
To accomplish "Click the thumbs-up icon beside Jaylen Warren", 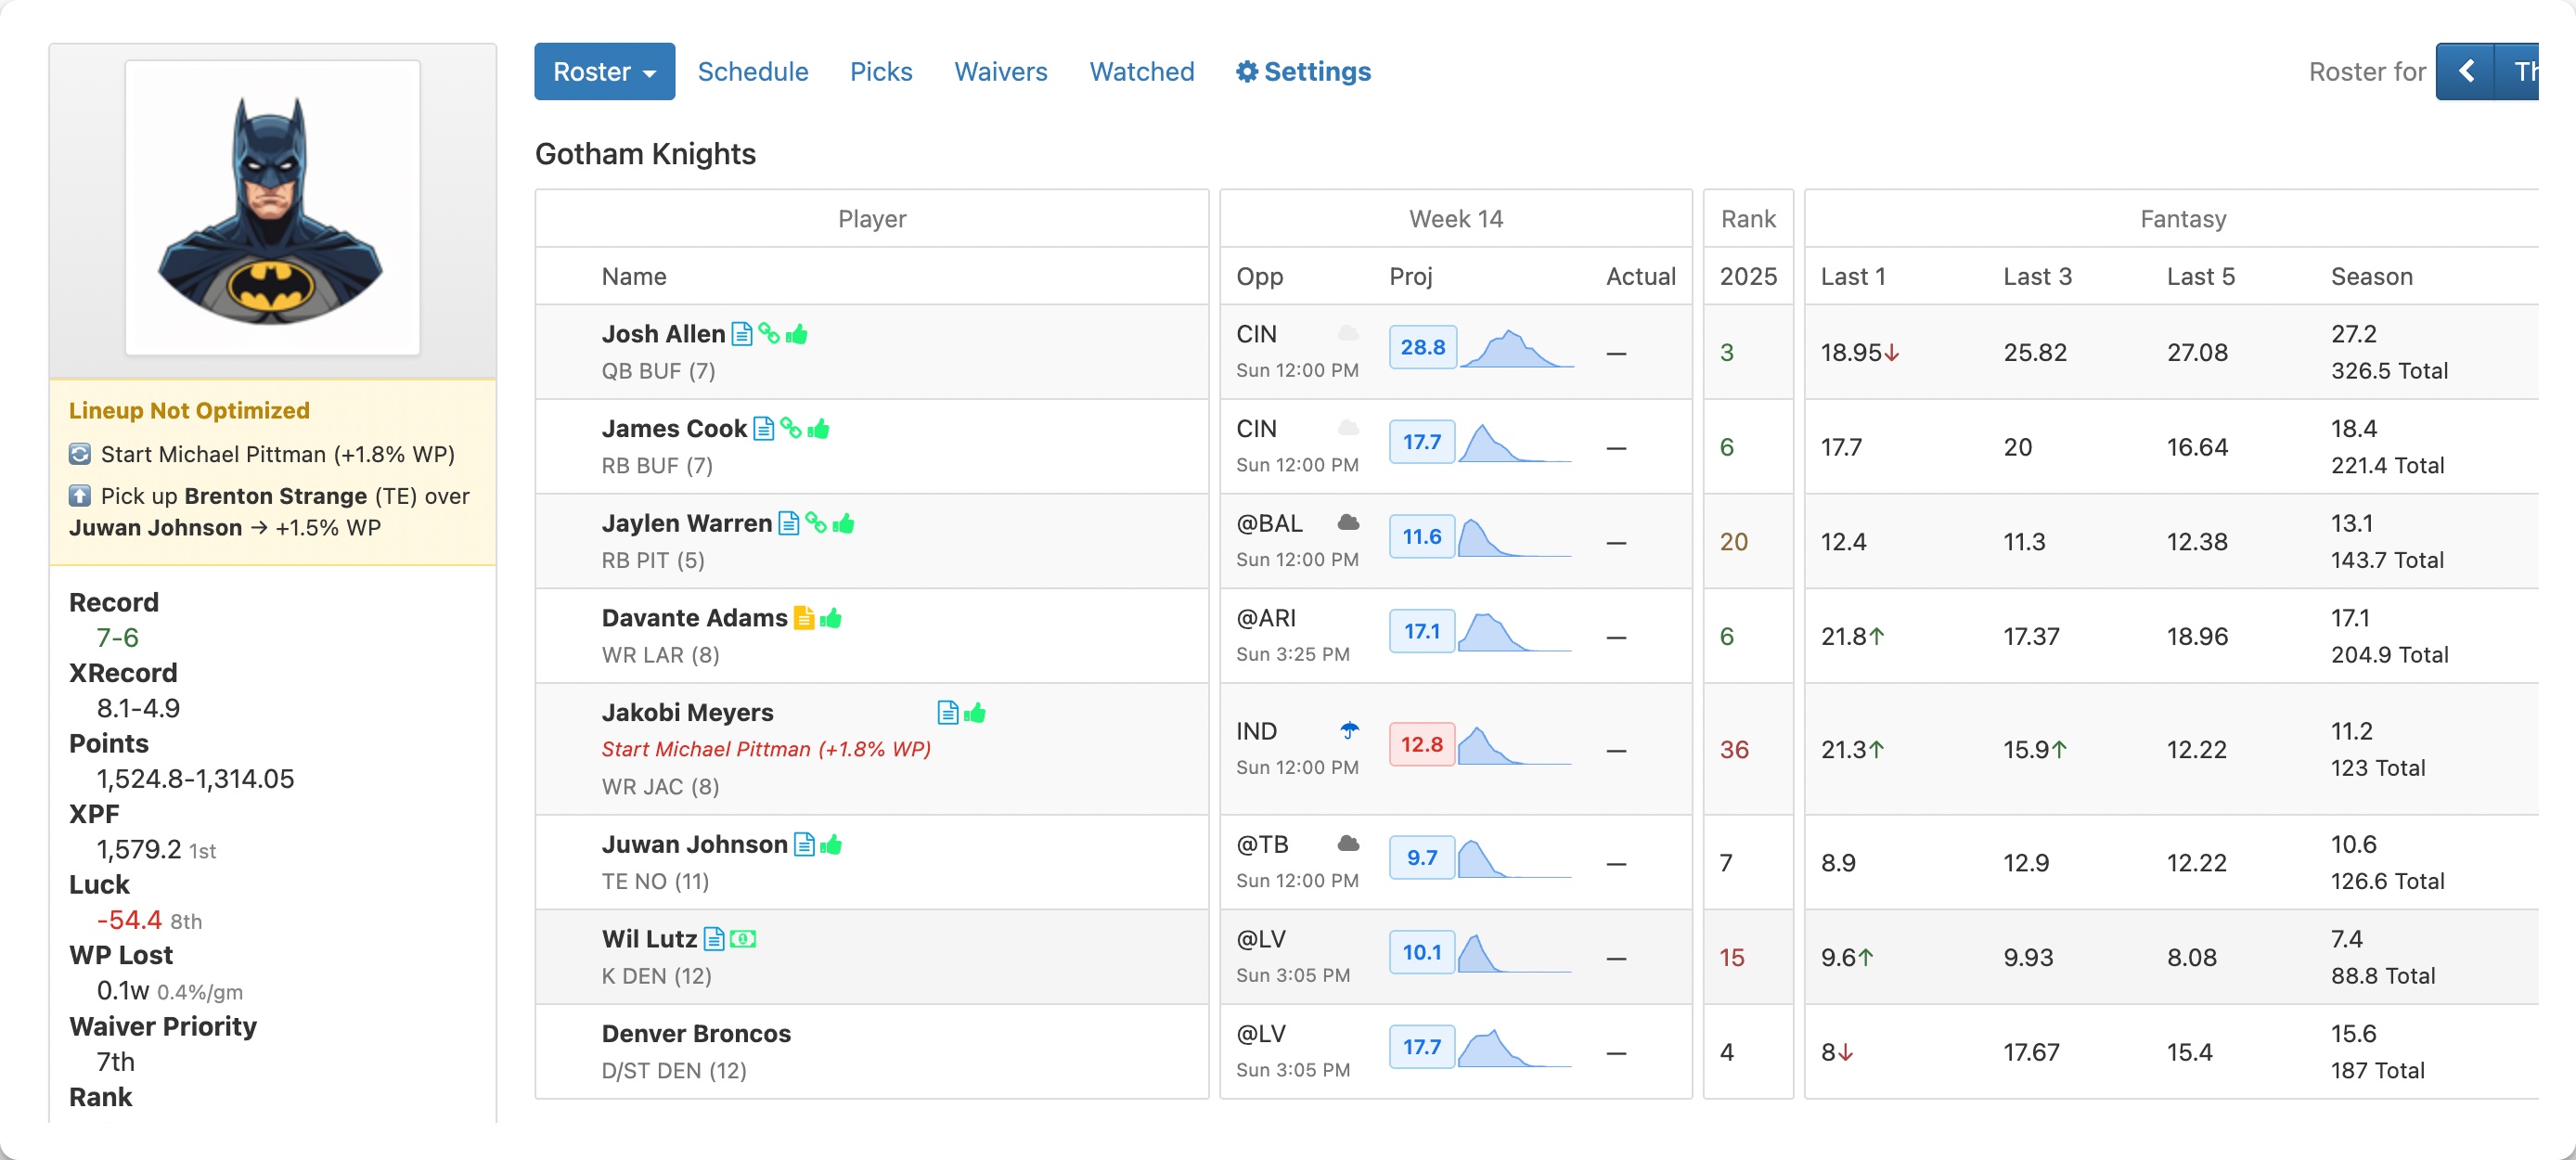I will coord(844,523).
